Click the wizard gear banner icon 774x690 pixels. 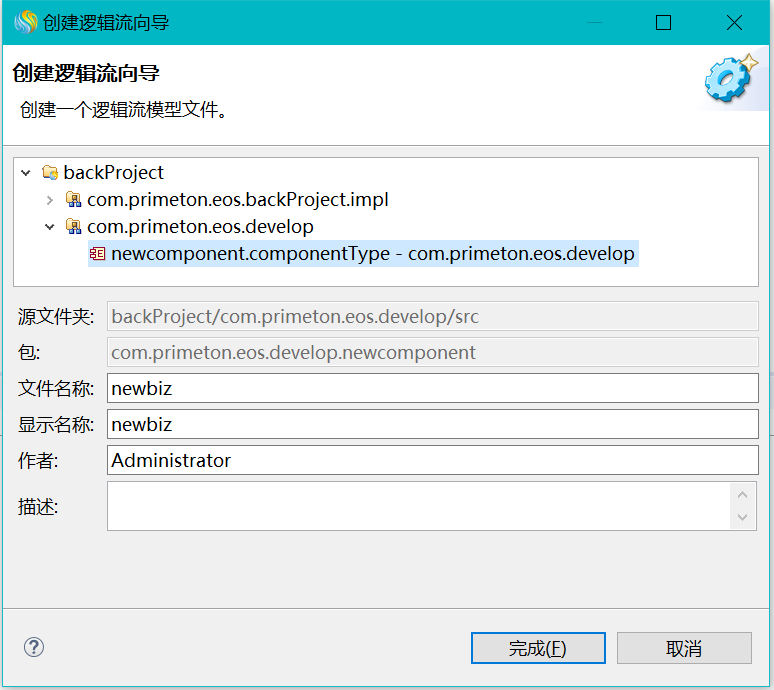pyautogui.click(x=730, y=79)
